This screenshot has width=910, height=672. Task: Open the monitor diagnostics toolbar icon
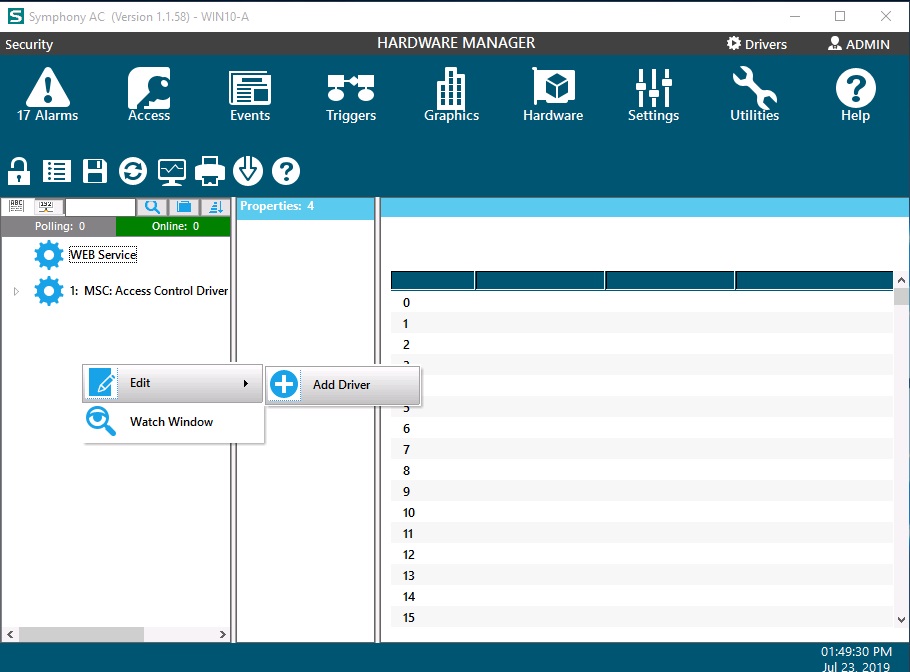coord(172,171)
